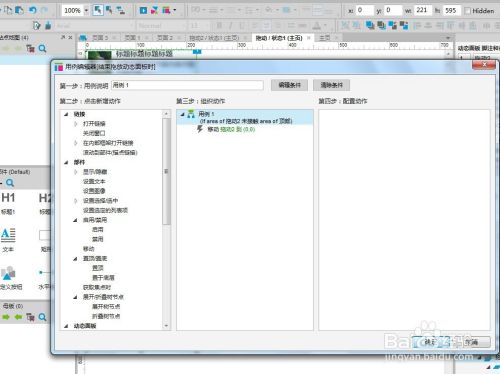The width and height of the screenshot is (500, 374).
Task: Collapse the 用例 1 case node
Action: tap(182, 114)
